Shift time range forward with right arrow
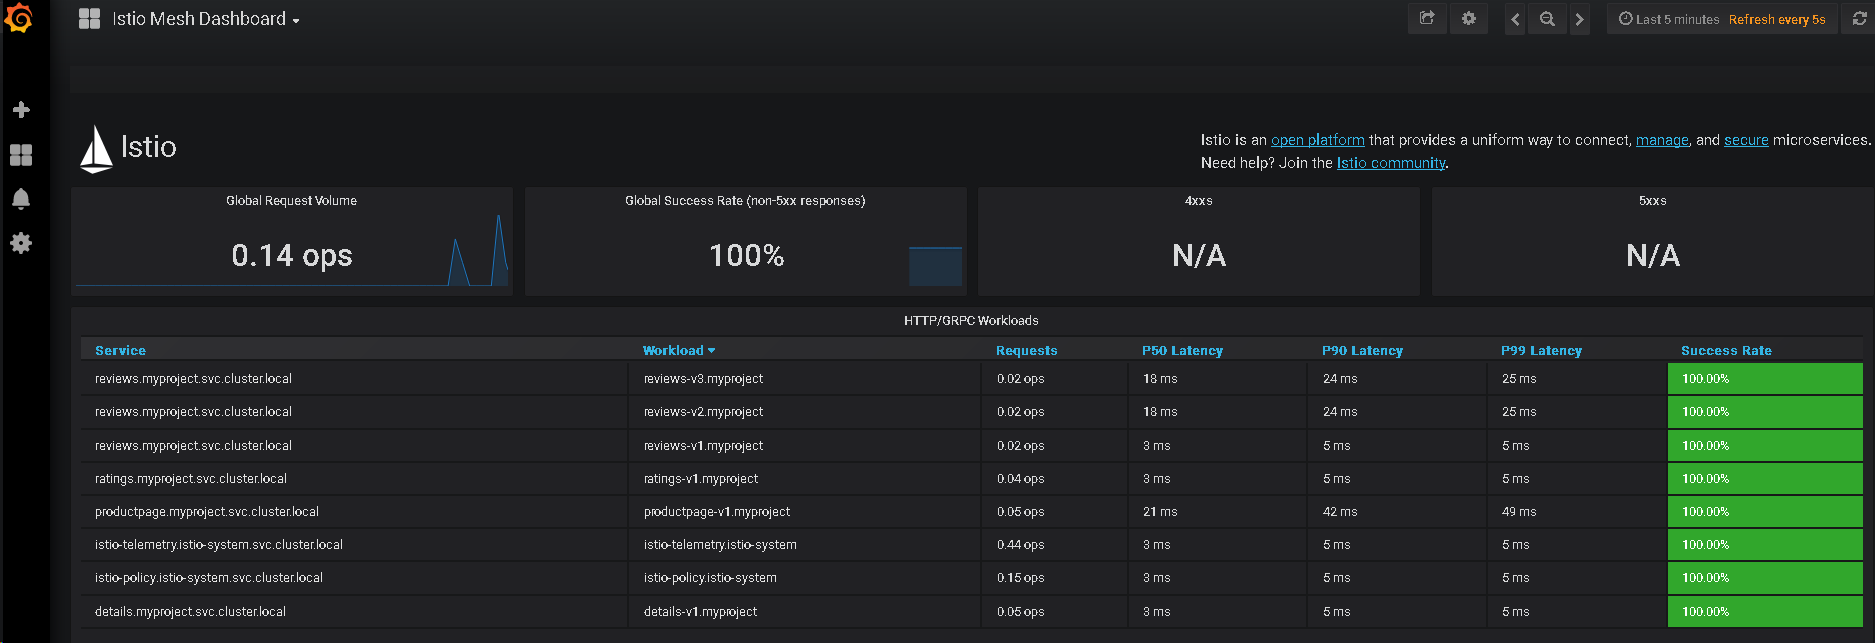The image size is (1875, 643). click(x=1579, y=19)
